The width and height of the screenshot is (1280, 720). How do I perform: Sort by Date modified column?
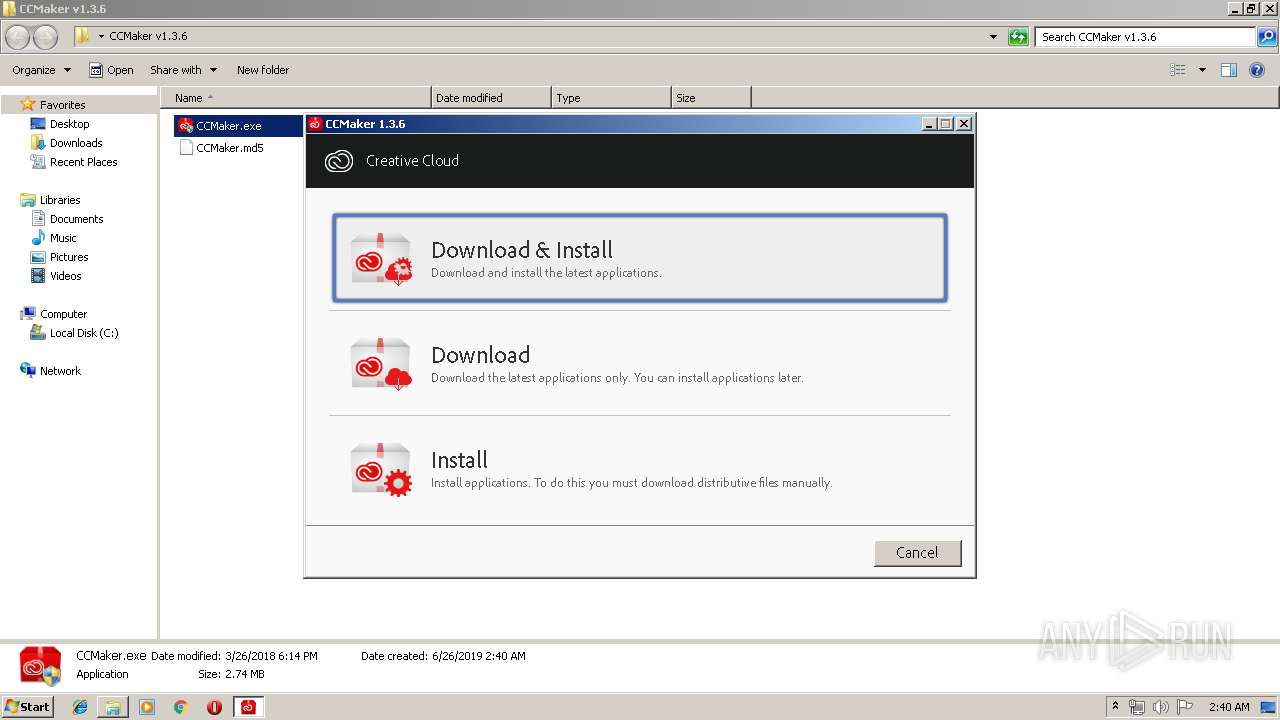click(491, 98)
